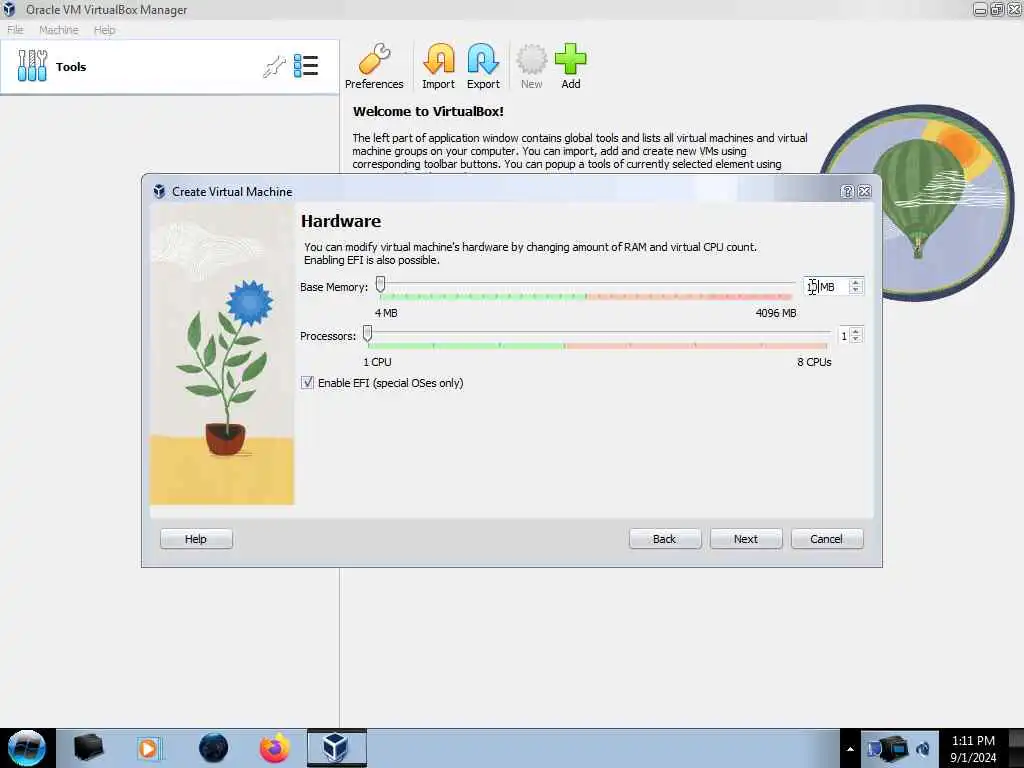Image resolution: width=1024 pixels, height=768 pixels.
Task: Click the Base Memory MB input field
Action: click(x=826, y=287)
